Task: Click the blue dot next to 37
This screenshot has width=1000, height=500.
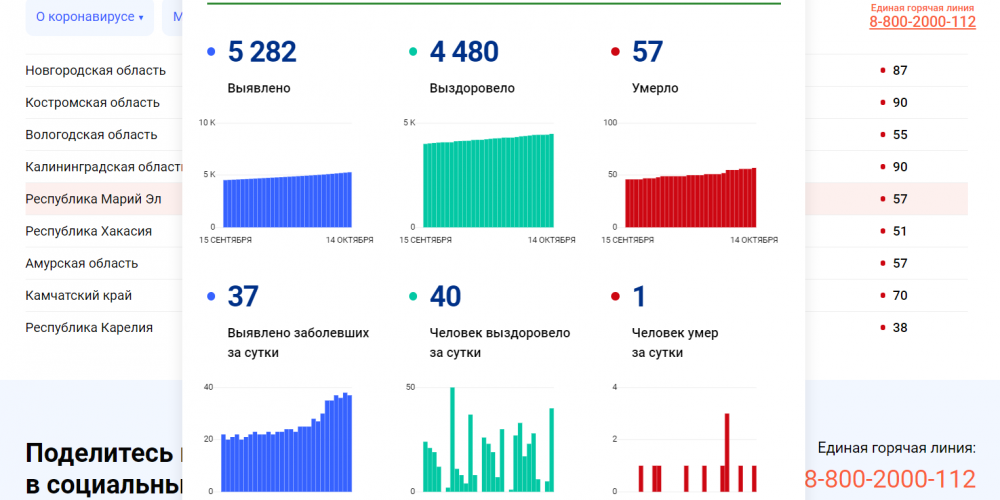Action: click(210, 297)
